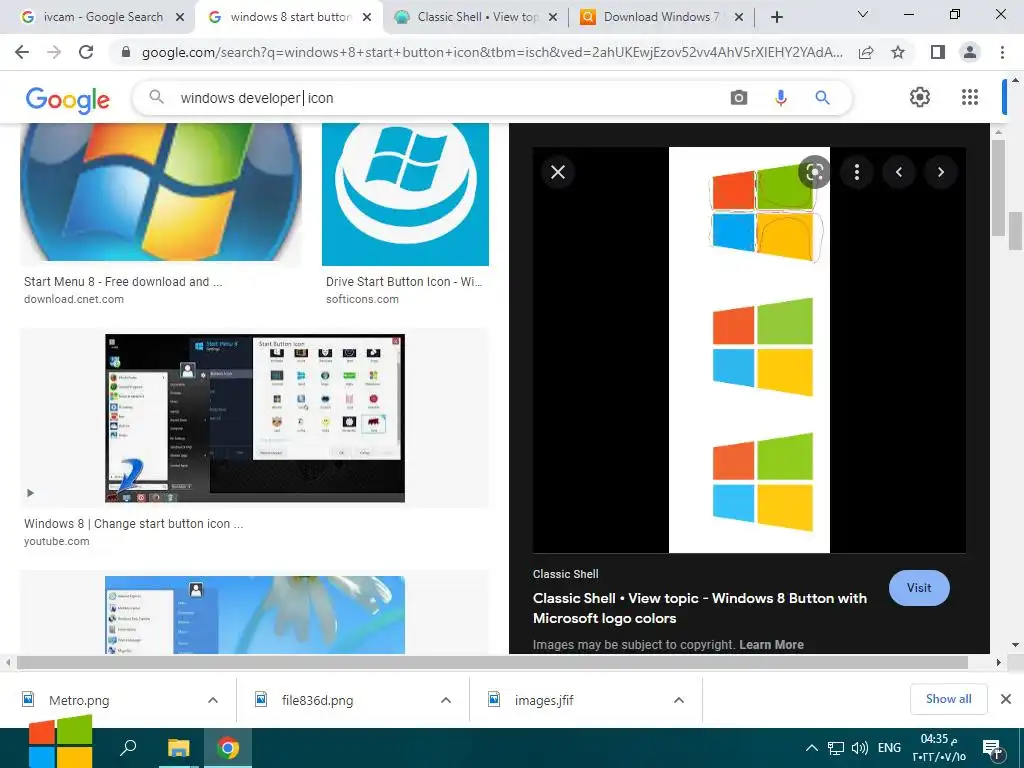Open a new browser tab

point(776,18)
